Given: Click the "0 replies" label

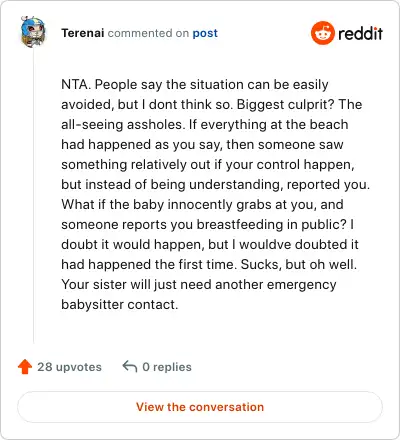Looking at the screenshot, I should pos(167,367).
